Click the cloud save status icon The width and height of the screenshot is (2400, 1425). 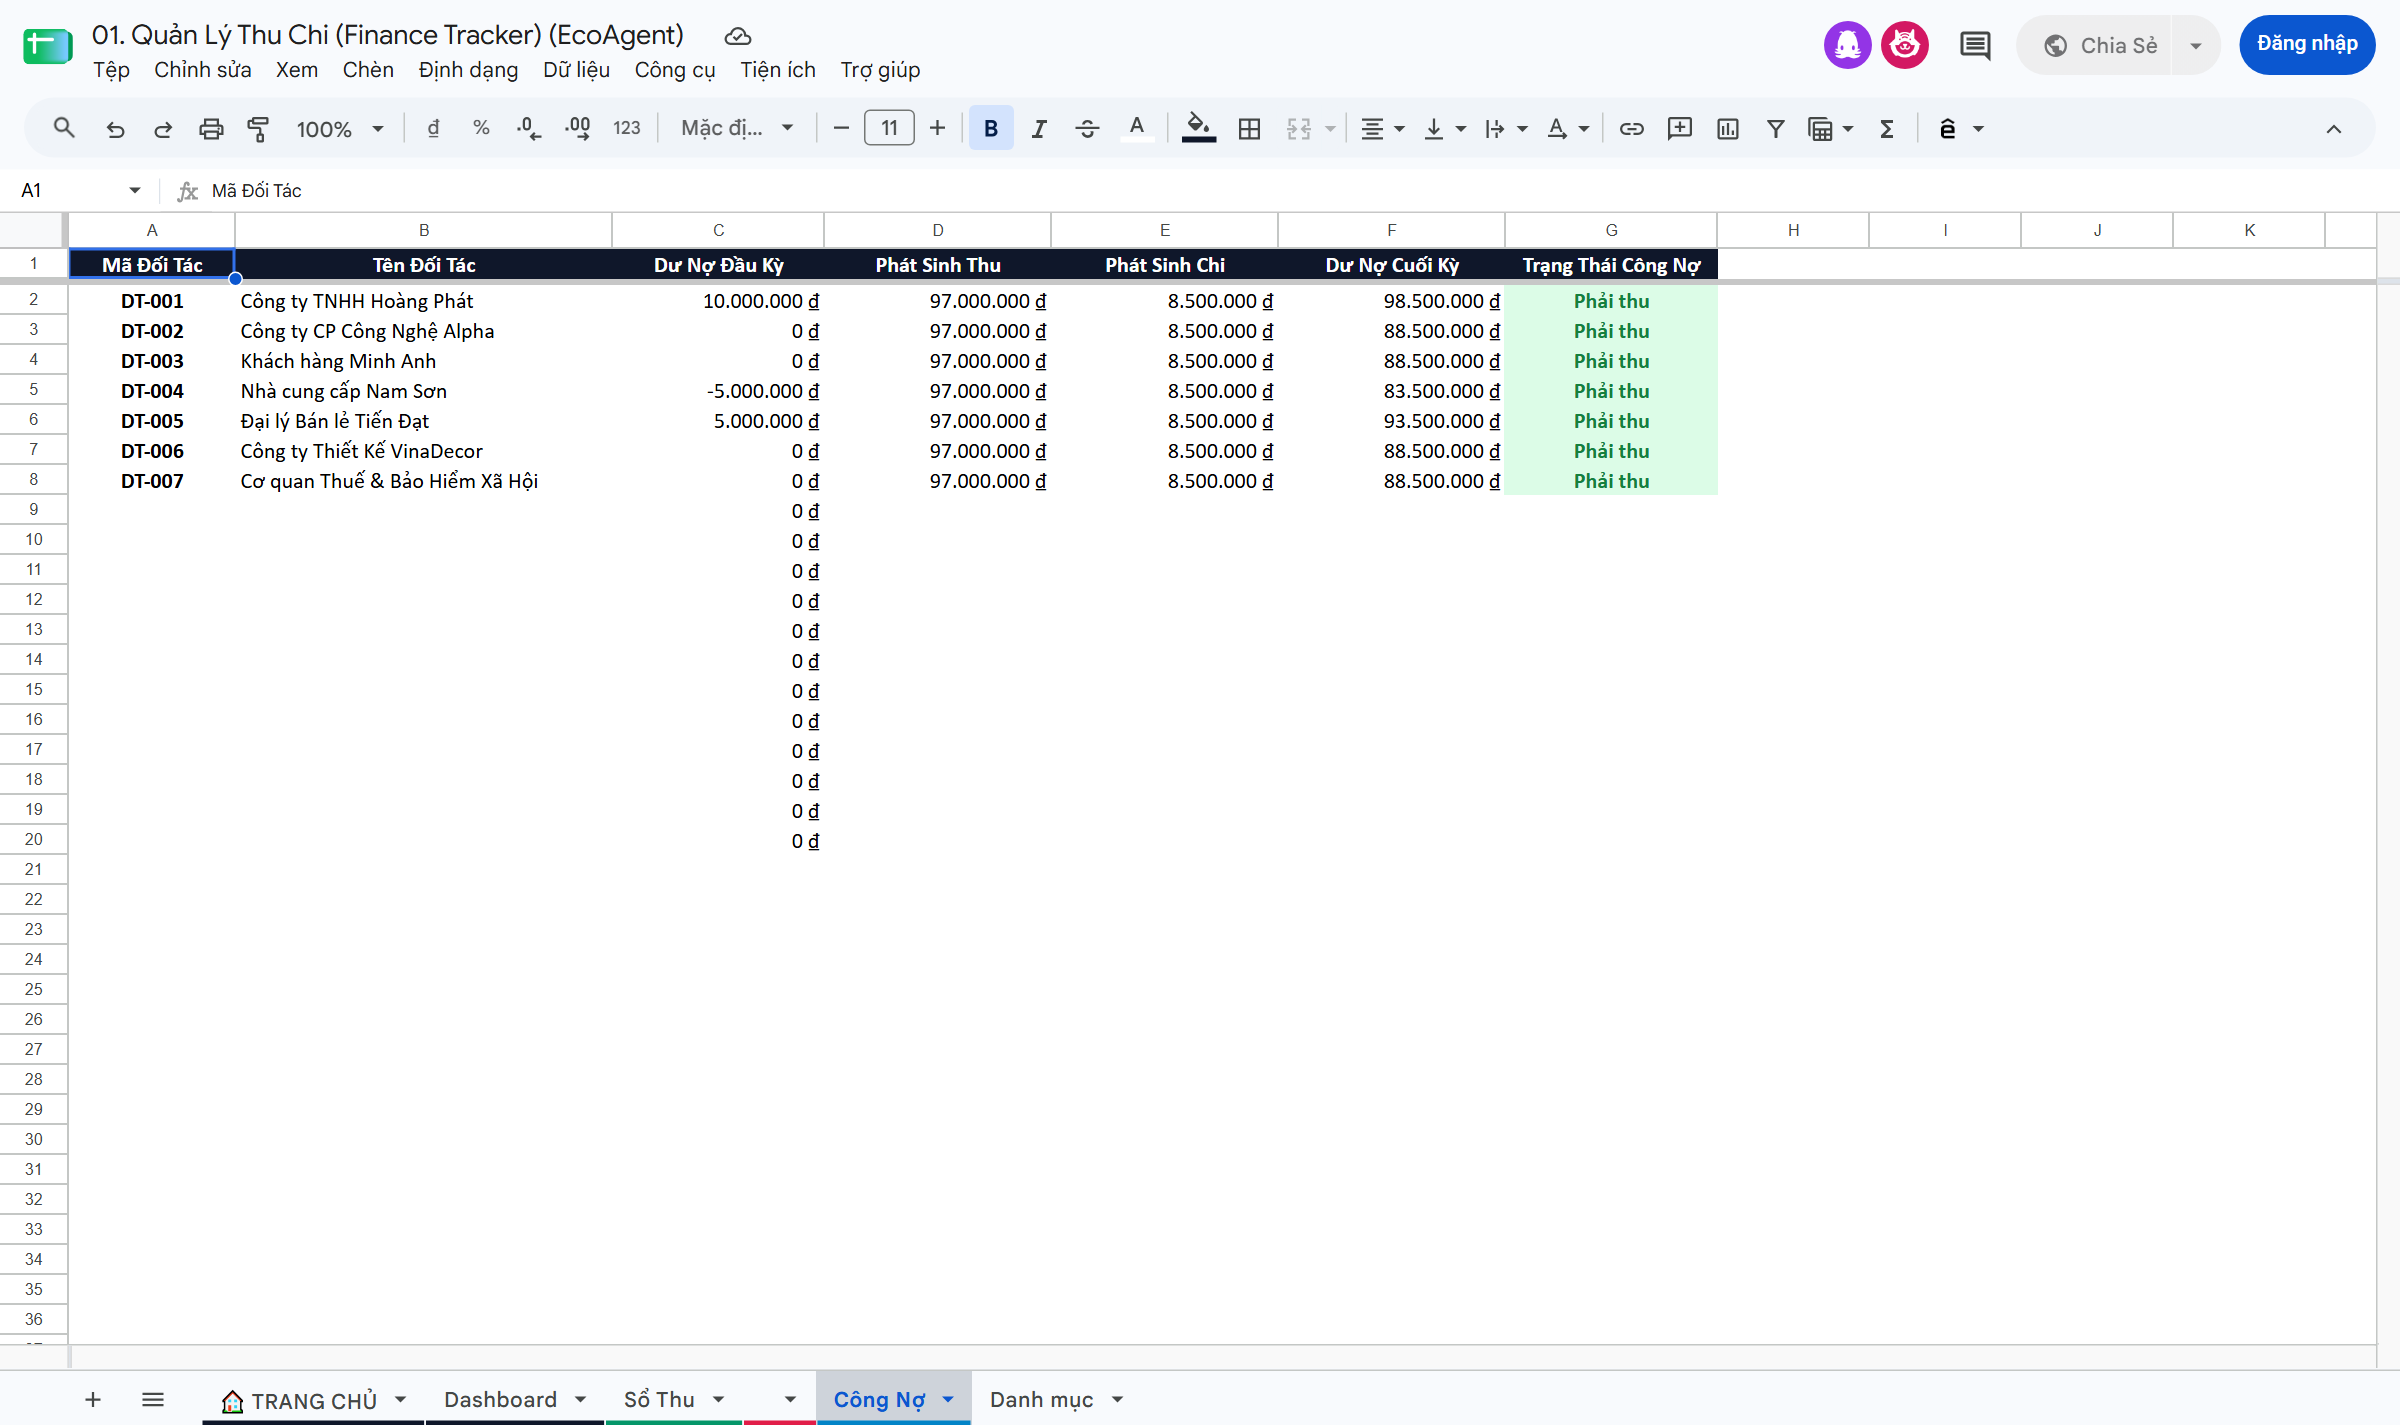(x=737, y=36)
